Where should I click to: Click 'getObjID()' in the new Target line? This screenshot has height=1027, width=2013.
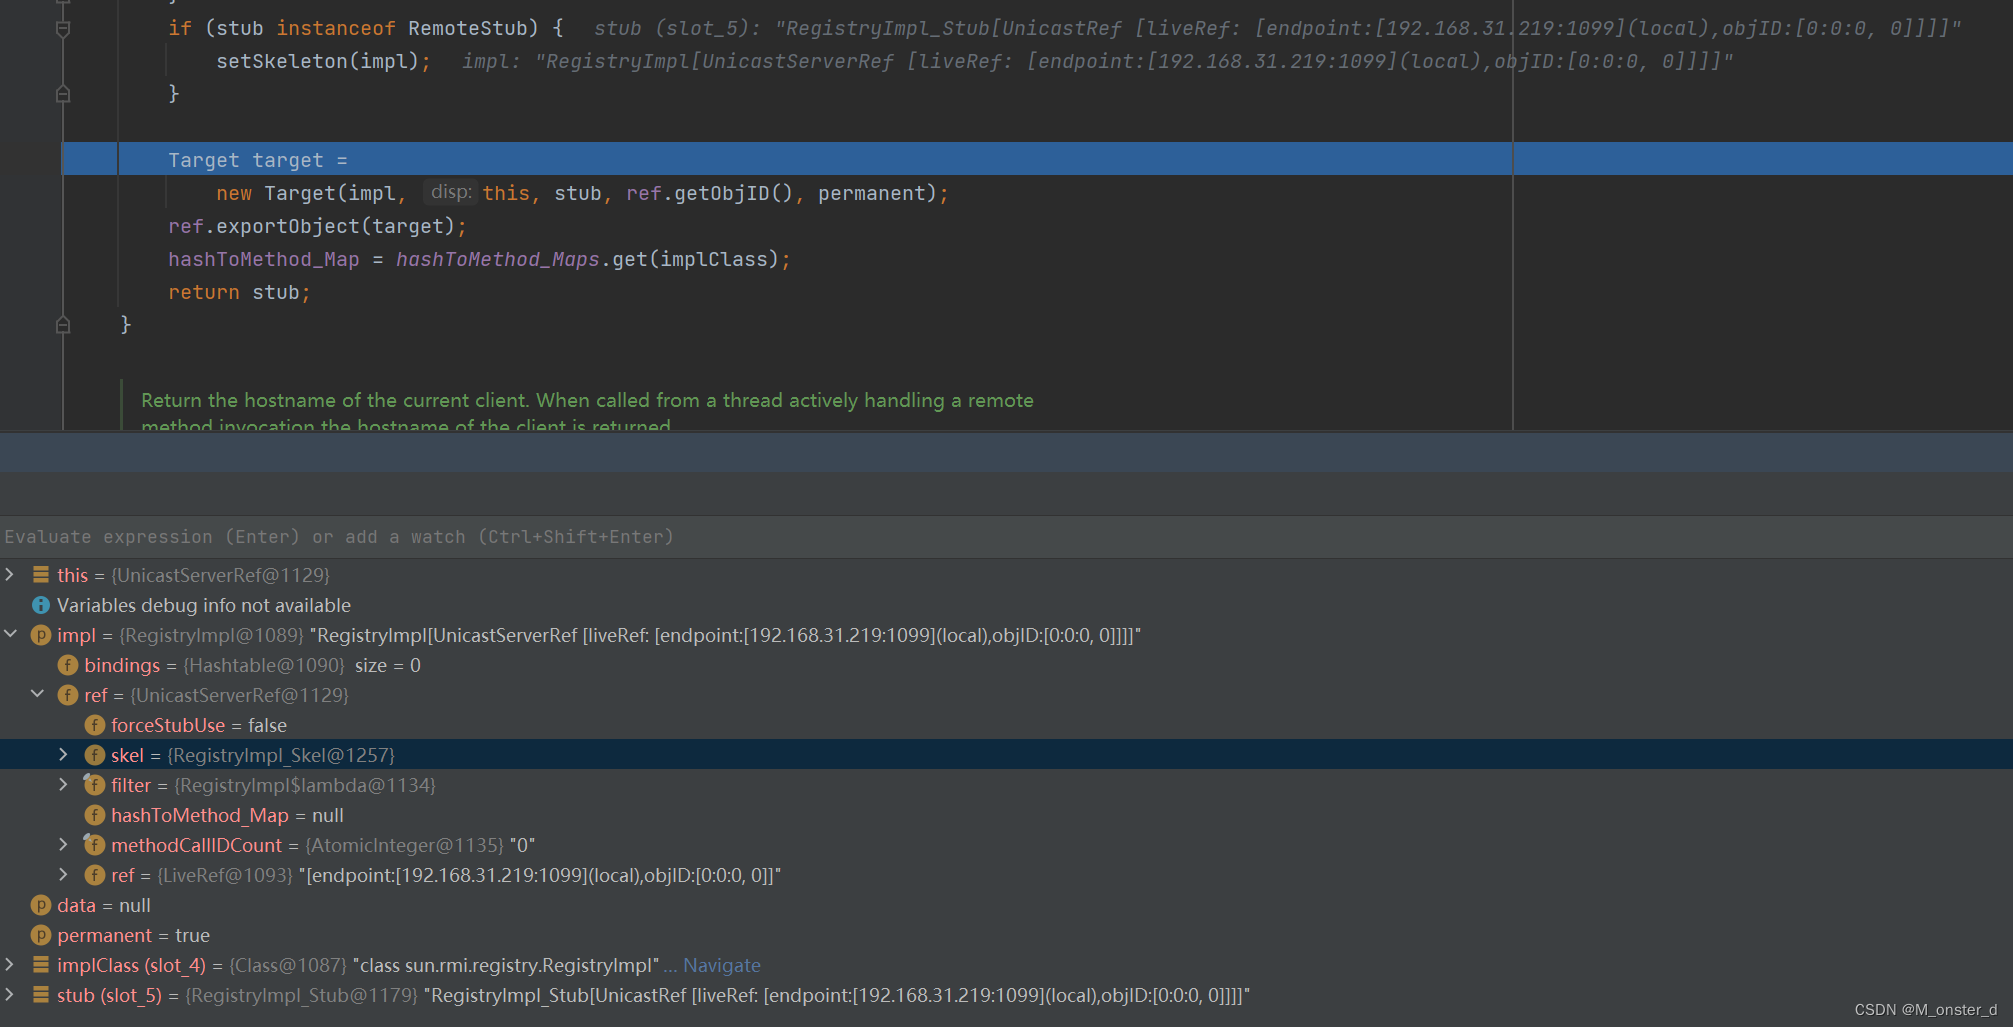tap(734, 193)
